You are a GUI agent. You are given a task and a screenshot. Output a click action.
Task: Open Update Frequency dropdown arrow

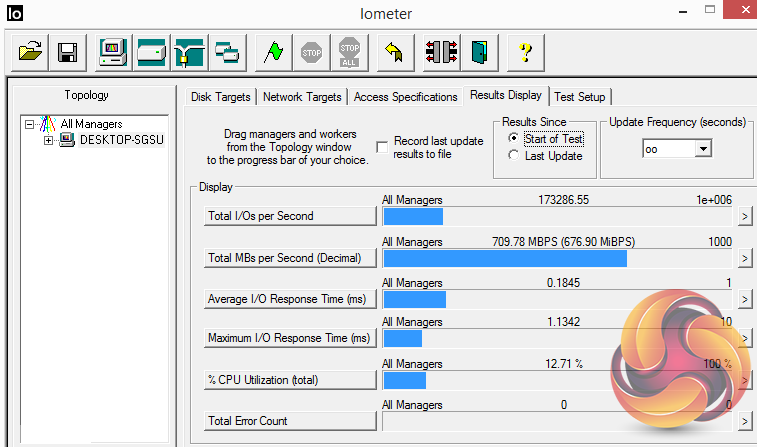703,148
